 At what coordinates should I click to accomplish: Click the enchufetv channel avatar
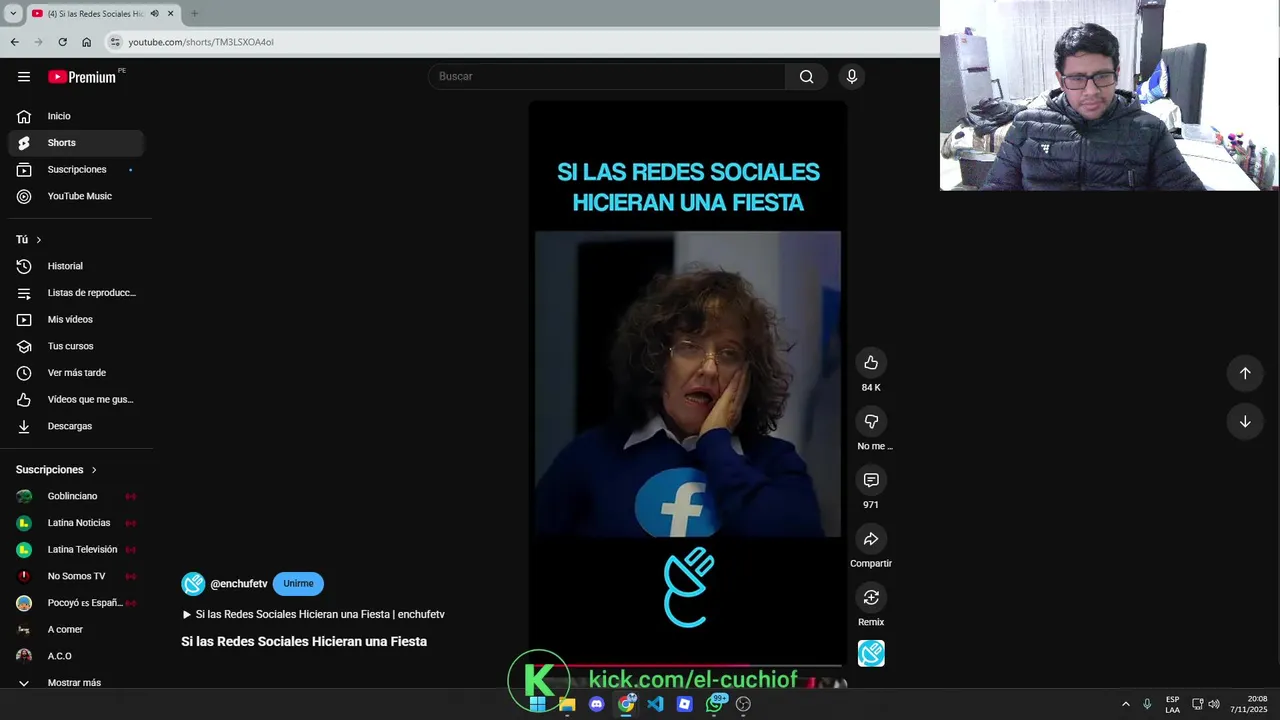pos(193,584)
